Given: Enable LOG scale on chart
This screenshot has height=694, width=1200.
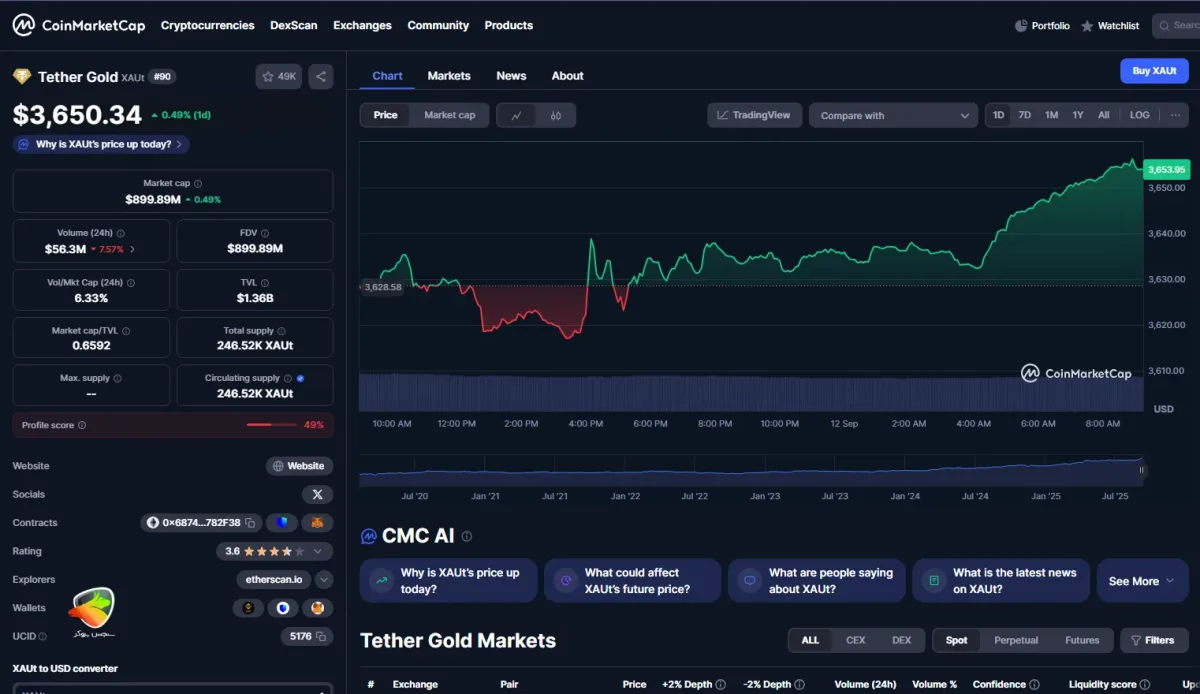Looking at the screenshot, I should click(1140, 115).
